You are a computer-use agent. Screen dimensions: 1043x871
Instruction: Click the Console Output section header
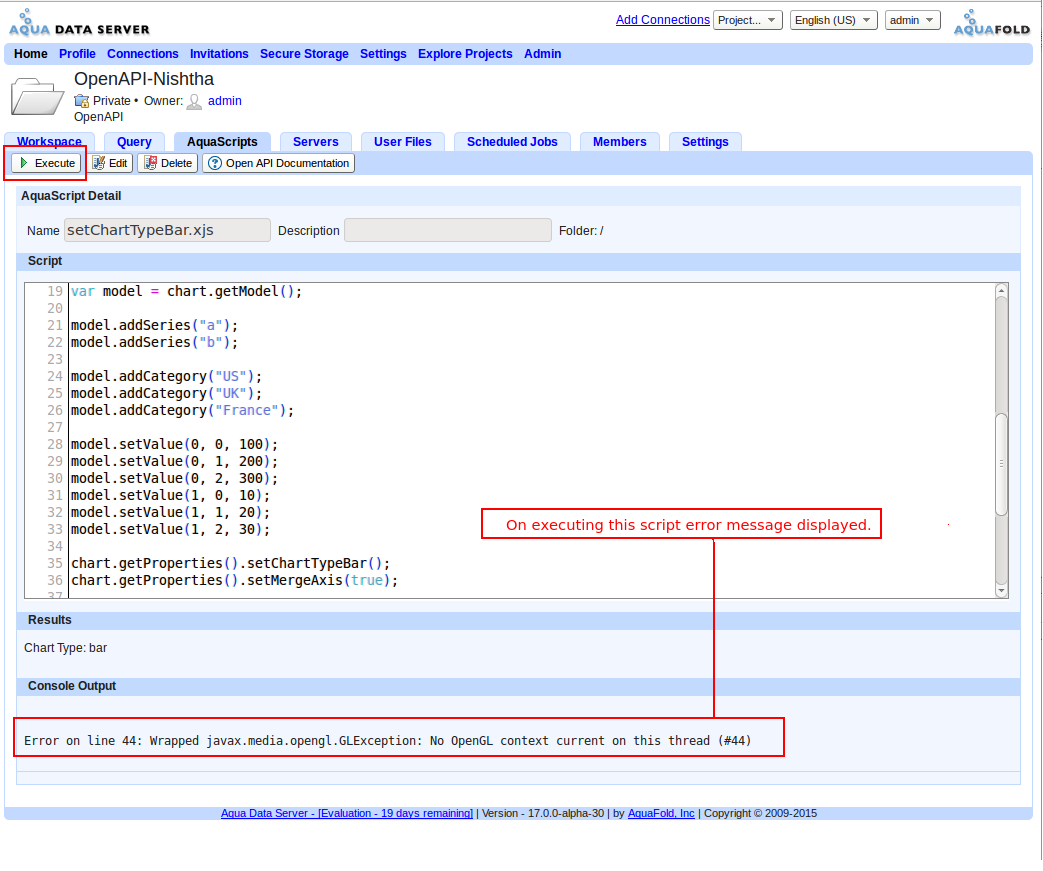(518, 686)
